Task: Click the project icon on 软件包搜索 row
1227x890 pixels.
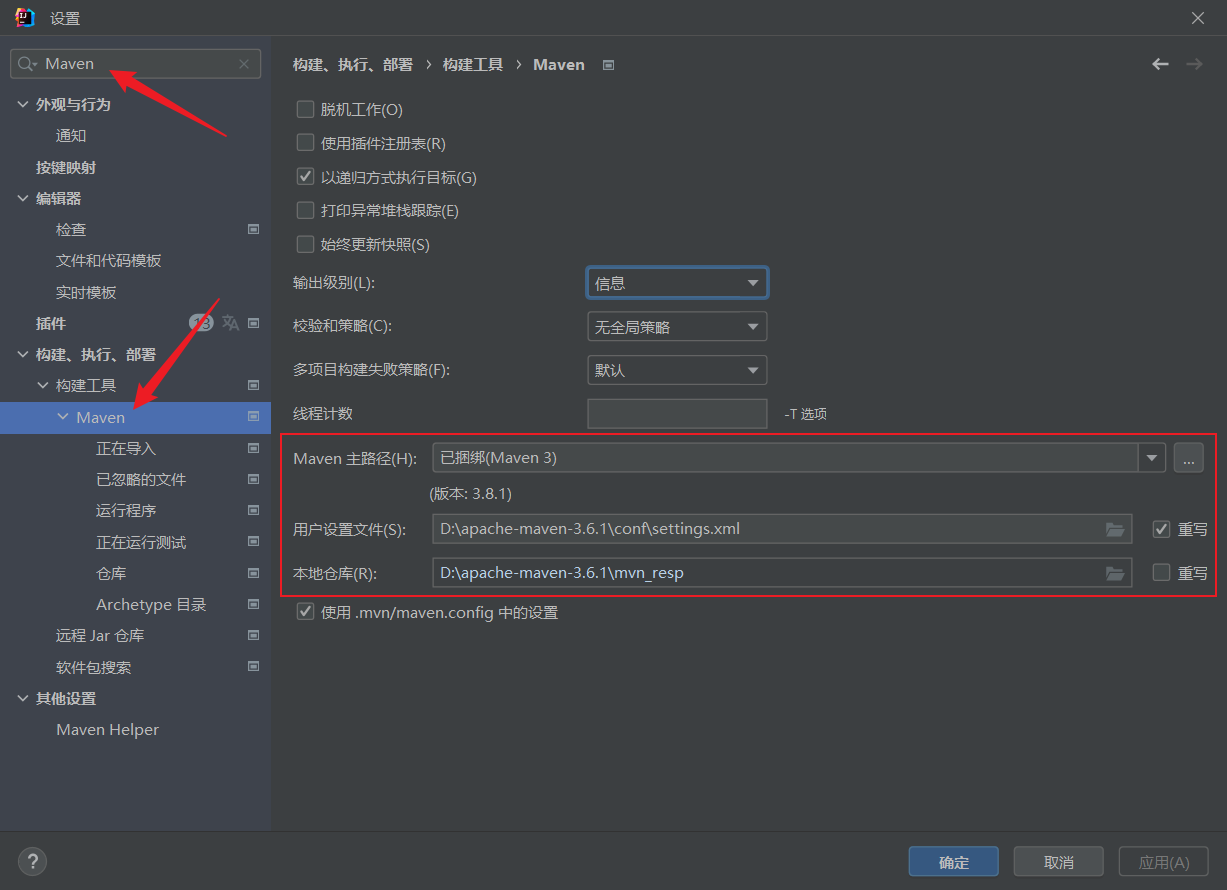Action: pos(253,667)
